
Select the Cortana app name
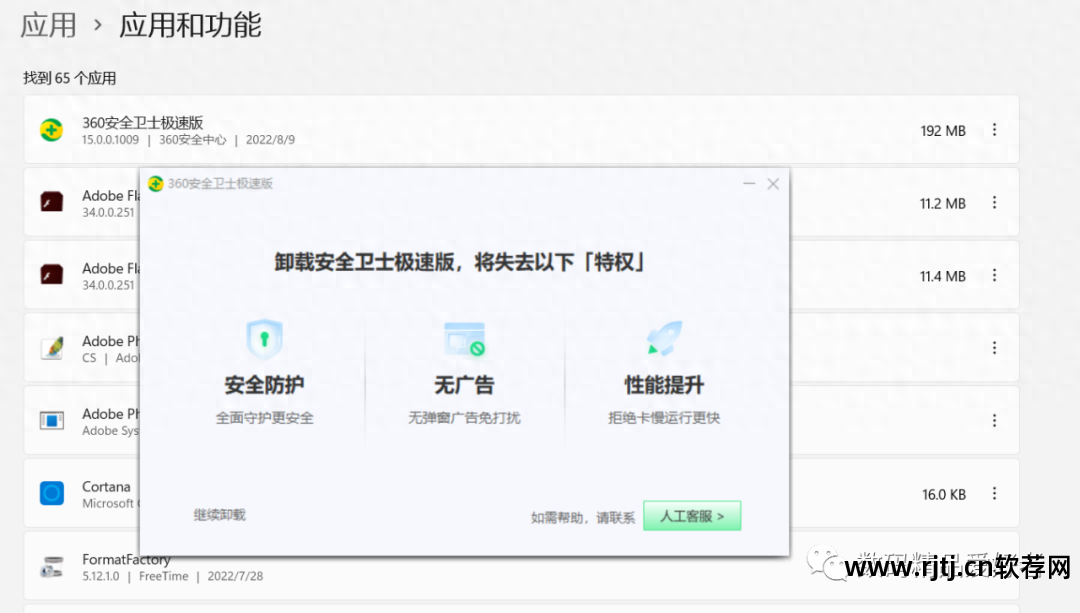tap(106, 486)
